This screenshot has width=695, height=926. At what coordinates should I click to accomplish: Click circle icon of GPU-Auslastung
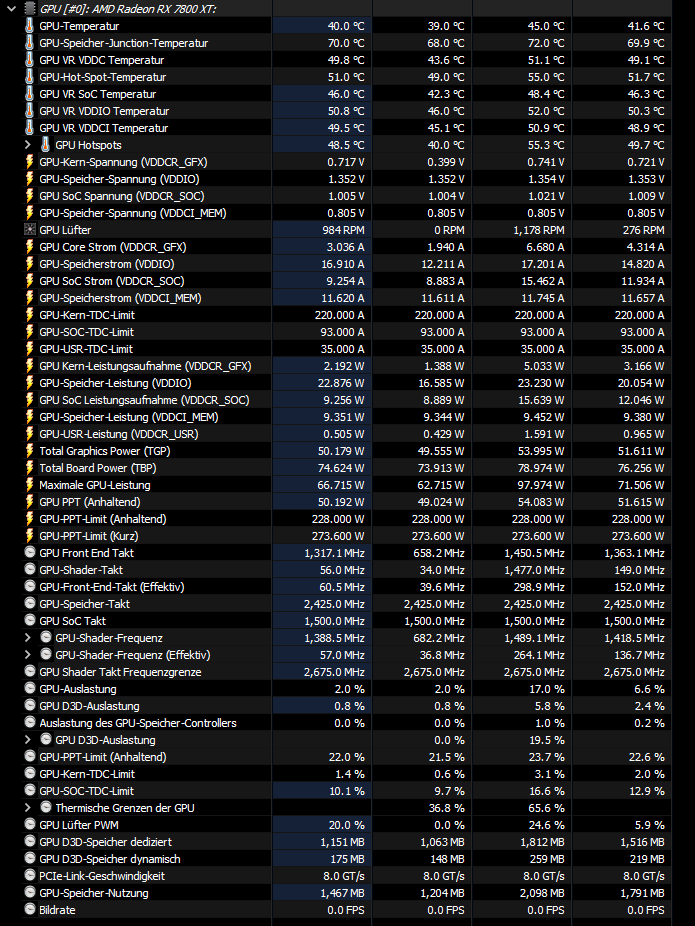30,689
